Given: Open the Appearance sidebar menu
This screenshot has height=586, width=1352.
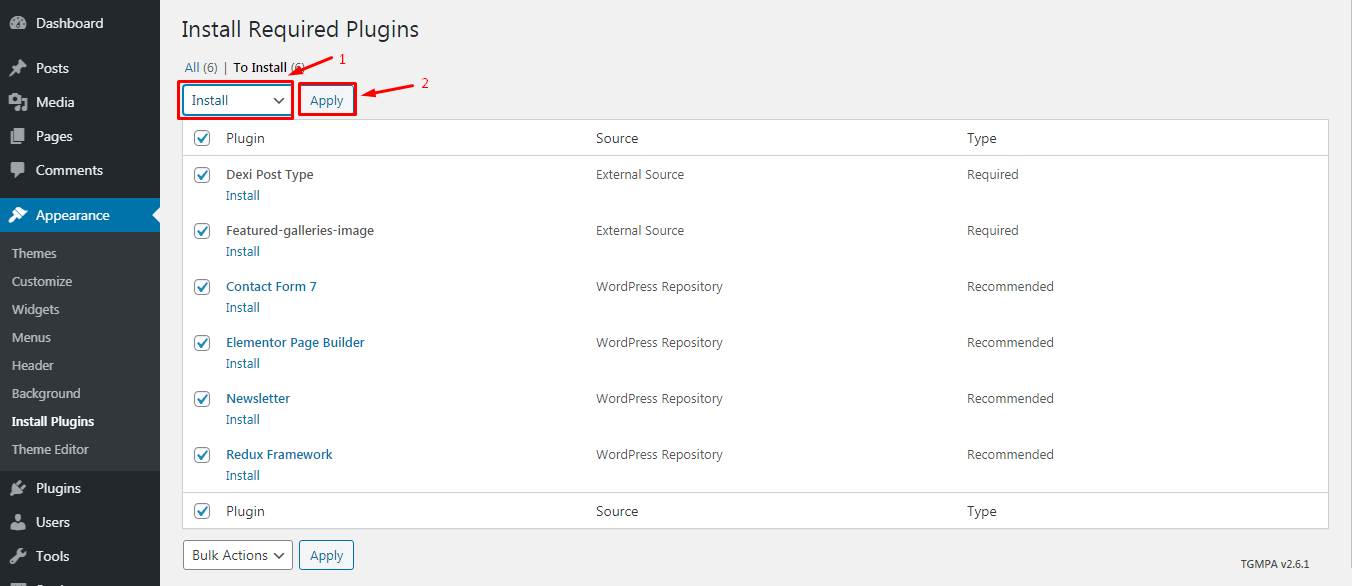Looking at the screenshot, I should point(72,215).
